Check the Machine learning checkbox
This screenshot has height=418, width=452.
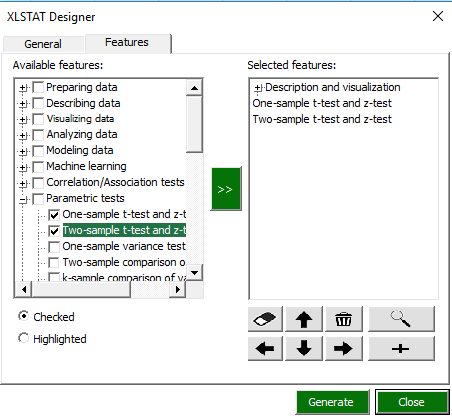(38, 167)
